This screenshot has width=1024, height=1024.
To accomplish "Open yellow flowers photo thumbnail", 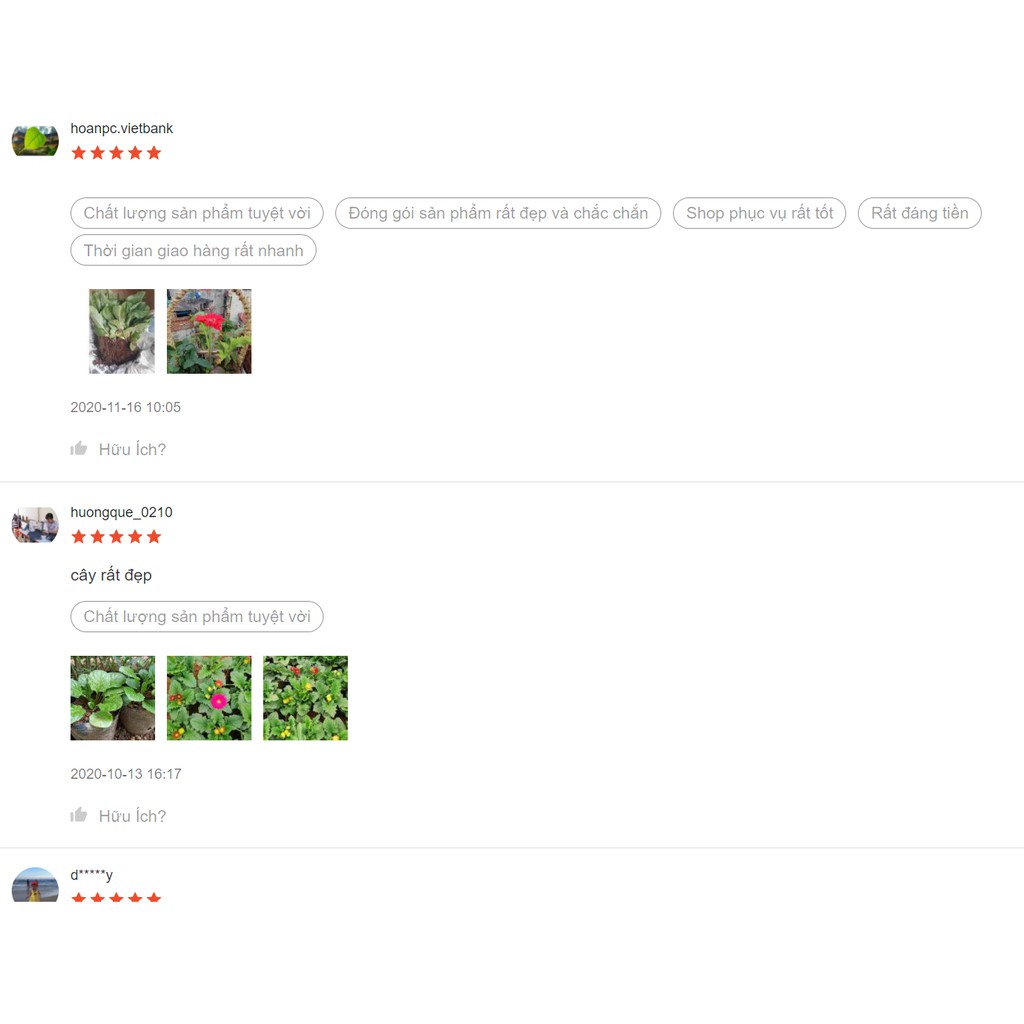I will coord(306,697).
